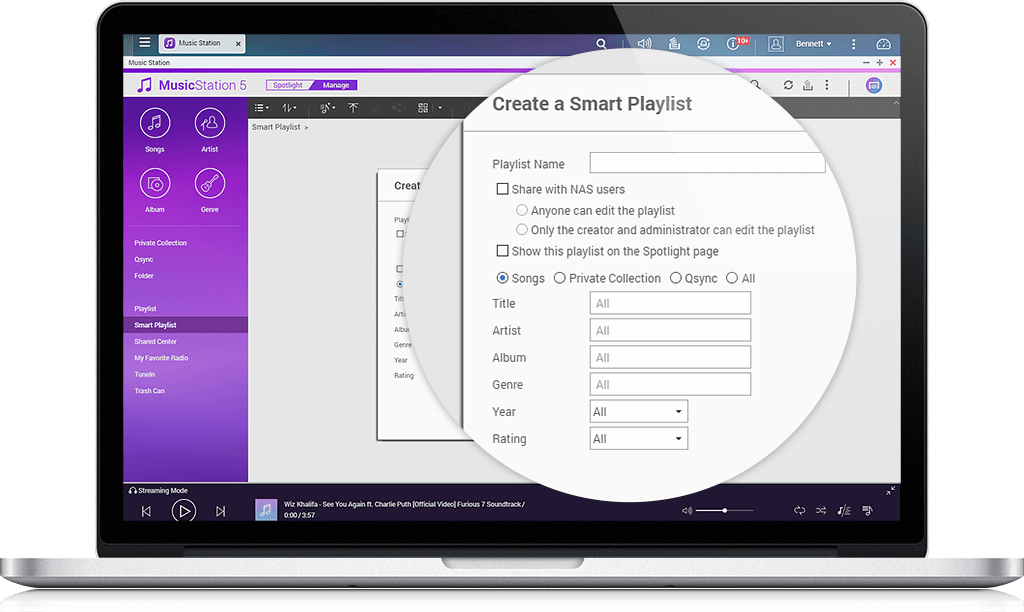This screenshot has height=612, width=1024.
Task: Toggle shuffle mode in player bar
Action: 821,510
